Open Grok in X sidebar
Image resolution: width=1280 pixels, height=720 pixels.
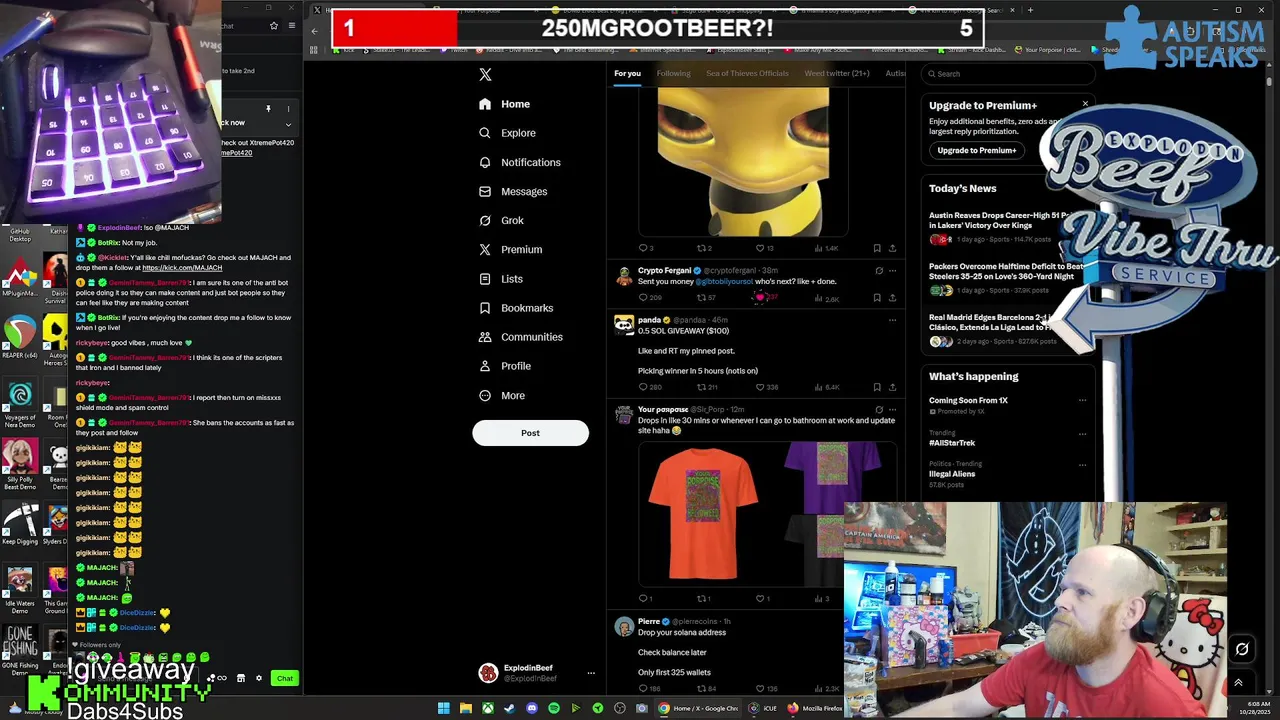coord(501,220)
